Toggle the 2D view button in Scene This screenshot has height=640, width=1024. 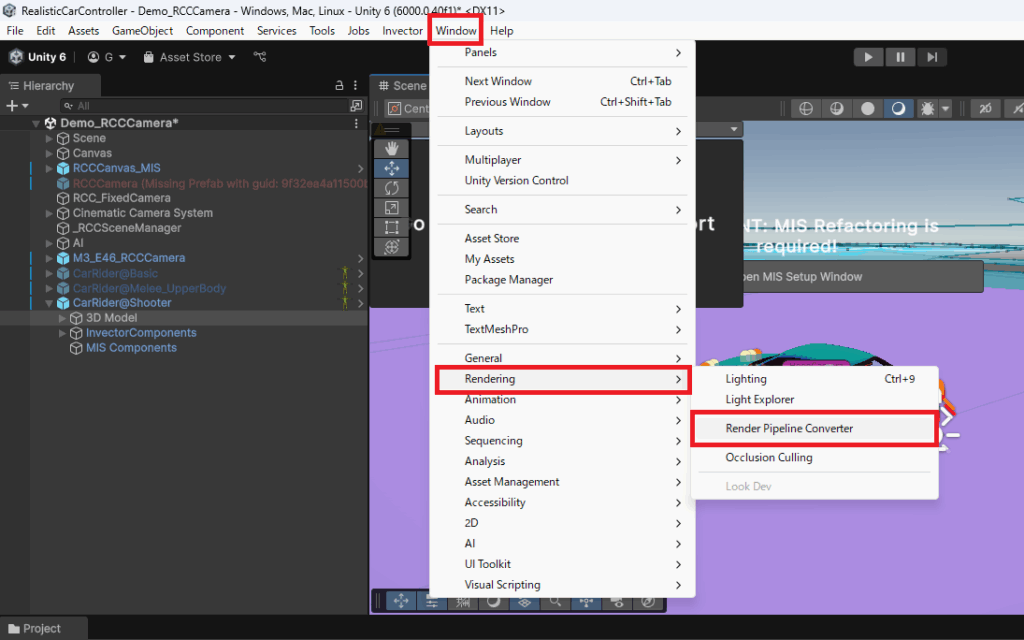tap(986, 108)
